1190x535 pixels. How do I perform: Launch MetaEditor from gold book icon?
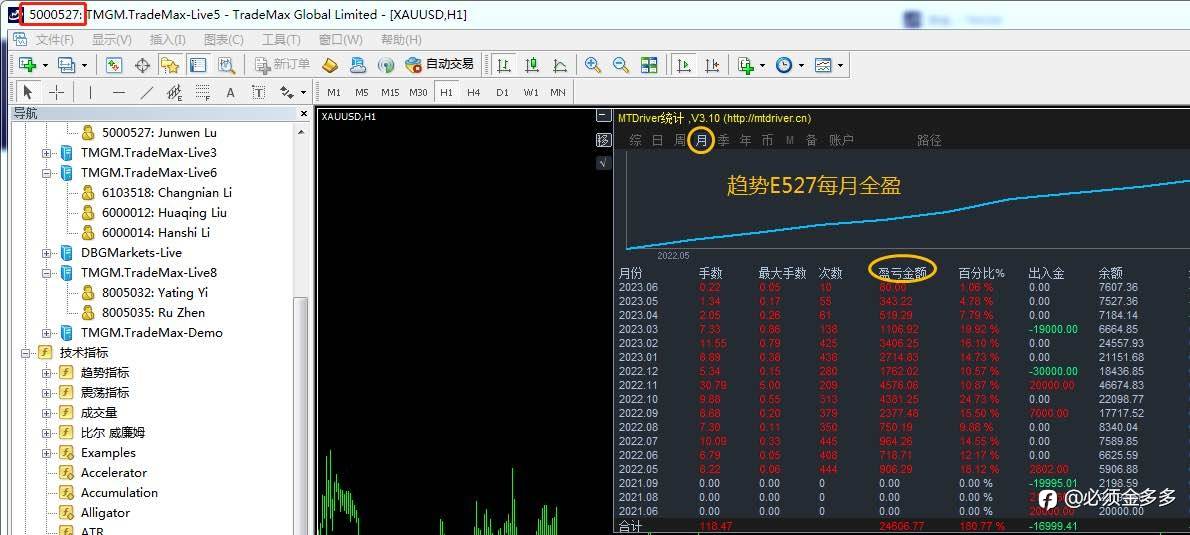pos(330,65)
